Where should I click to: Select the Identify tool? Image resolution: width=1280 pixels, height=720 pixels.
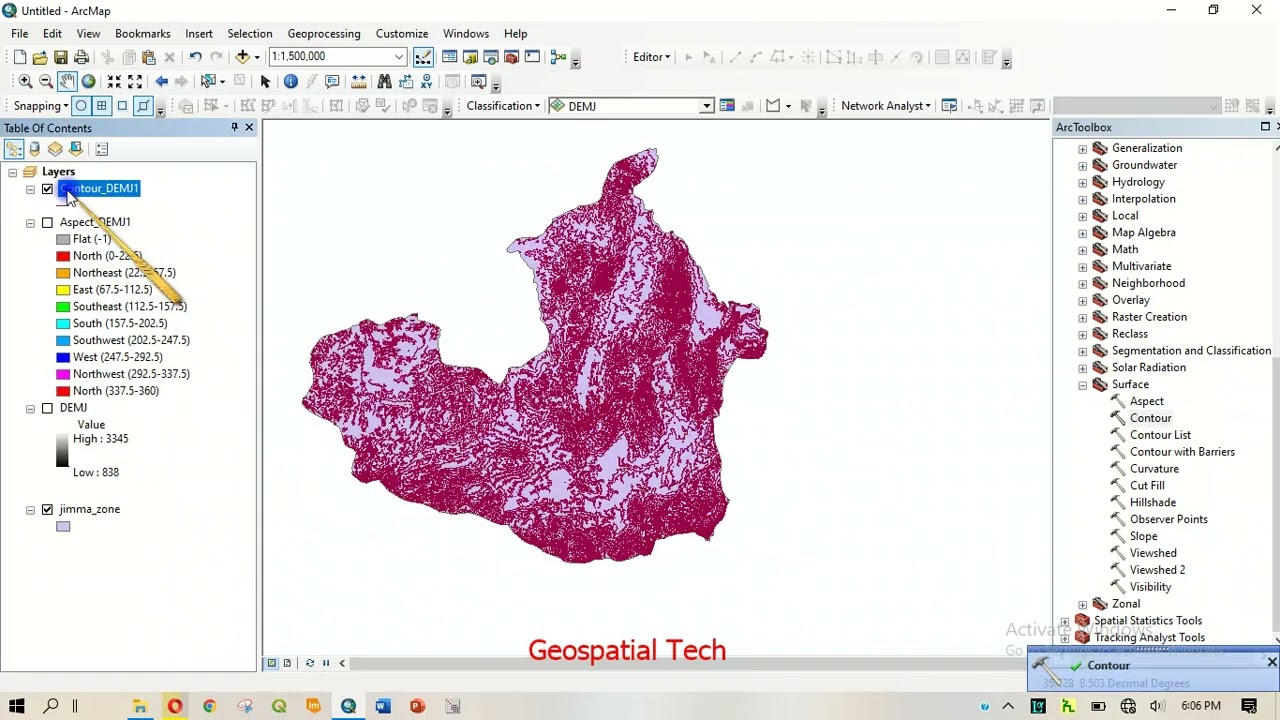tap(290, 81)
